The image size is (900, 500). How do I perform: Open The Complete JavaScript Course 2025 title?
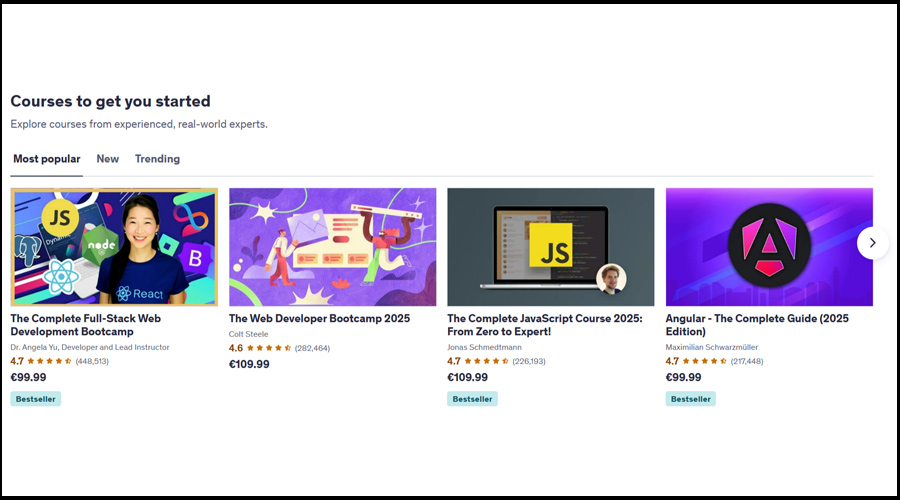[545, 325]
